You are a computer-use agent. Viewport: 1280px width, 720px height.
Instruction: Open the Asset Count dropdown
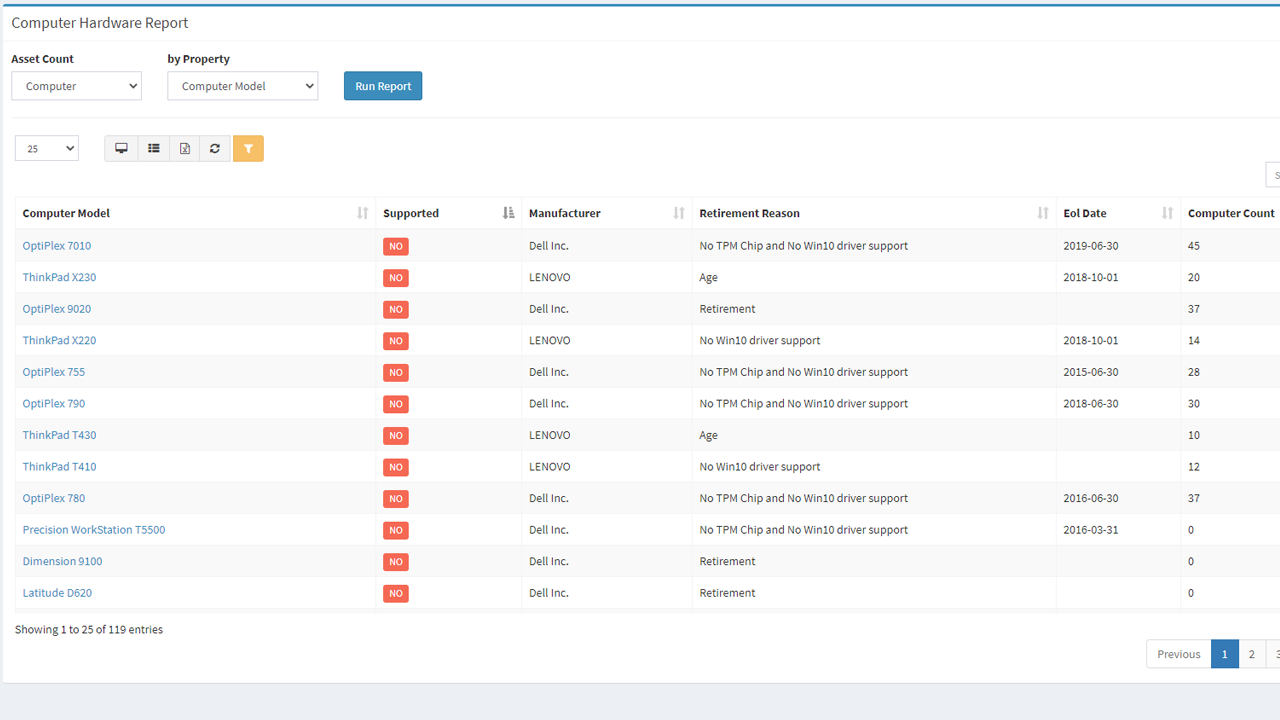(76, 85)
